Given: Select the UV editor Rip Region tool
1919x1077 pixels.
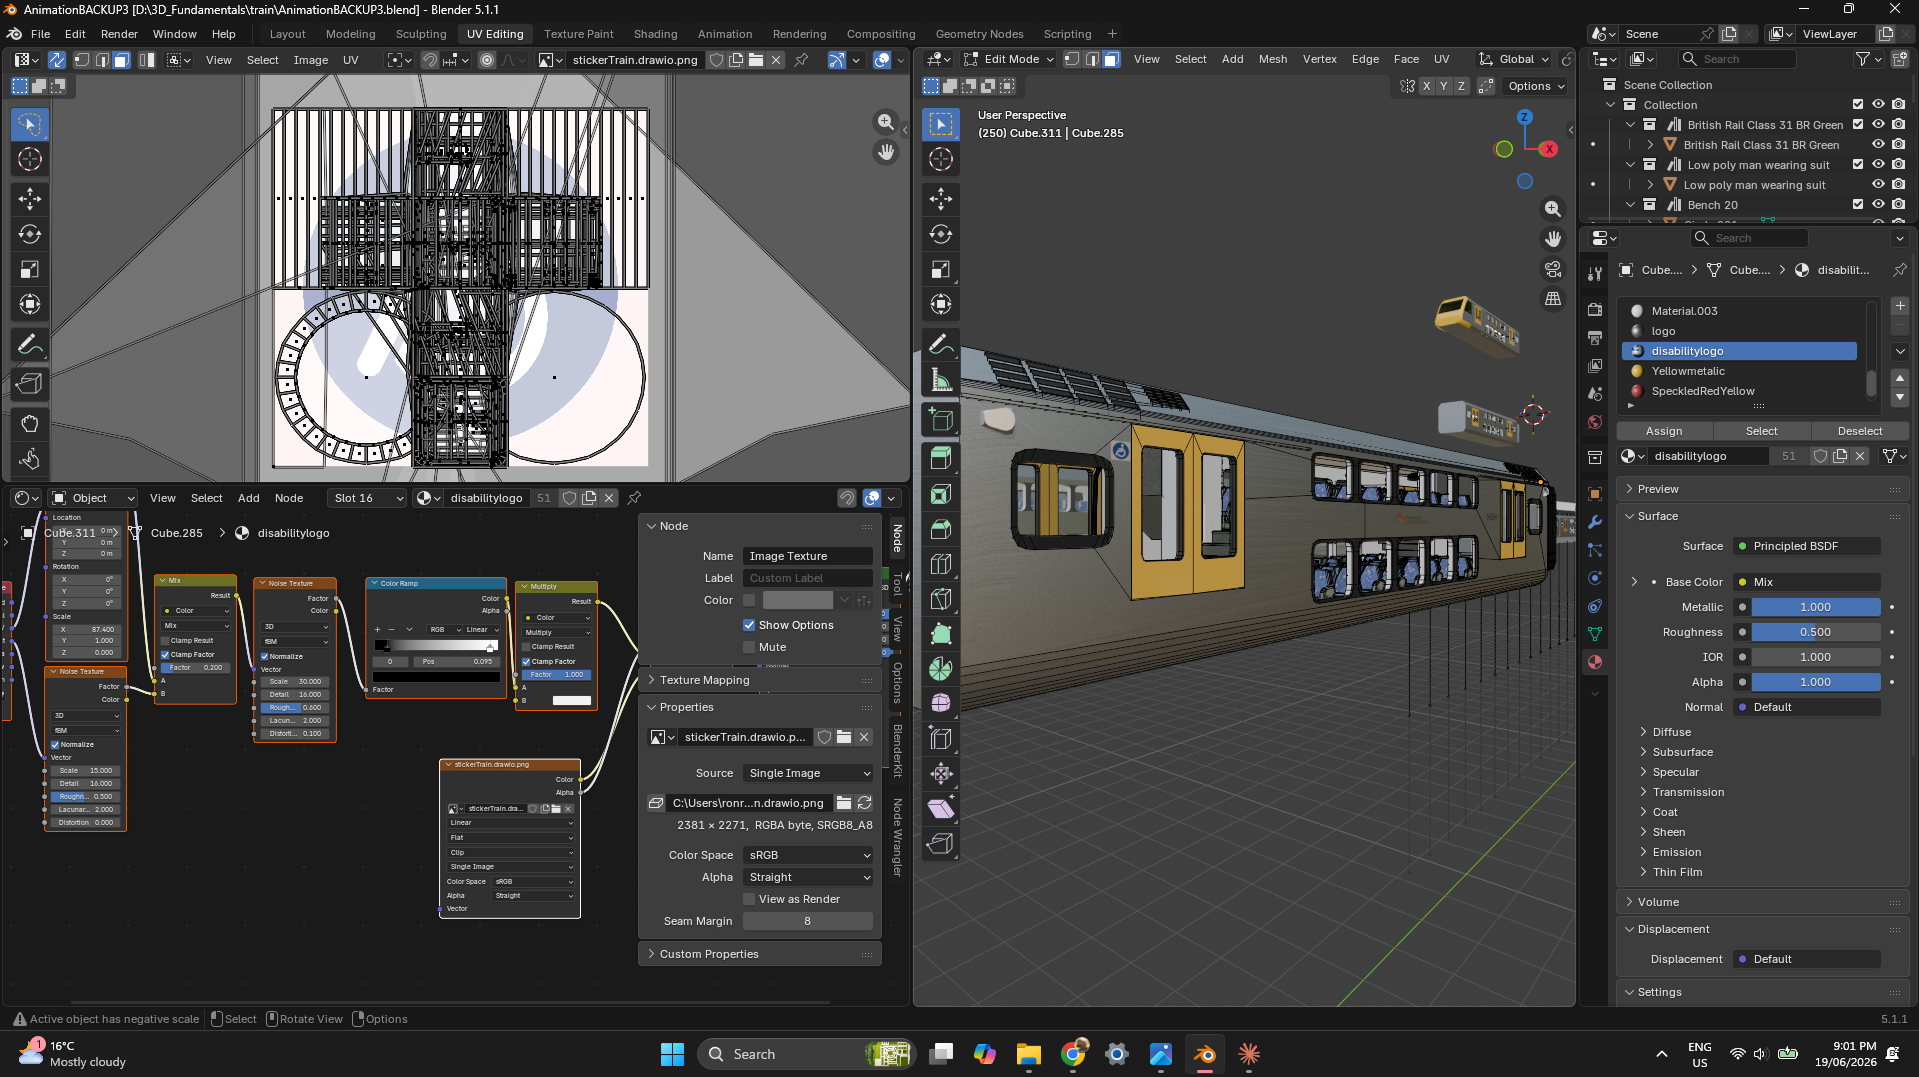Looking at the screenshot, I should coord(30,384).
